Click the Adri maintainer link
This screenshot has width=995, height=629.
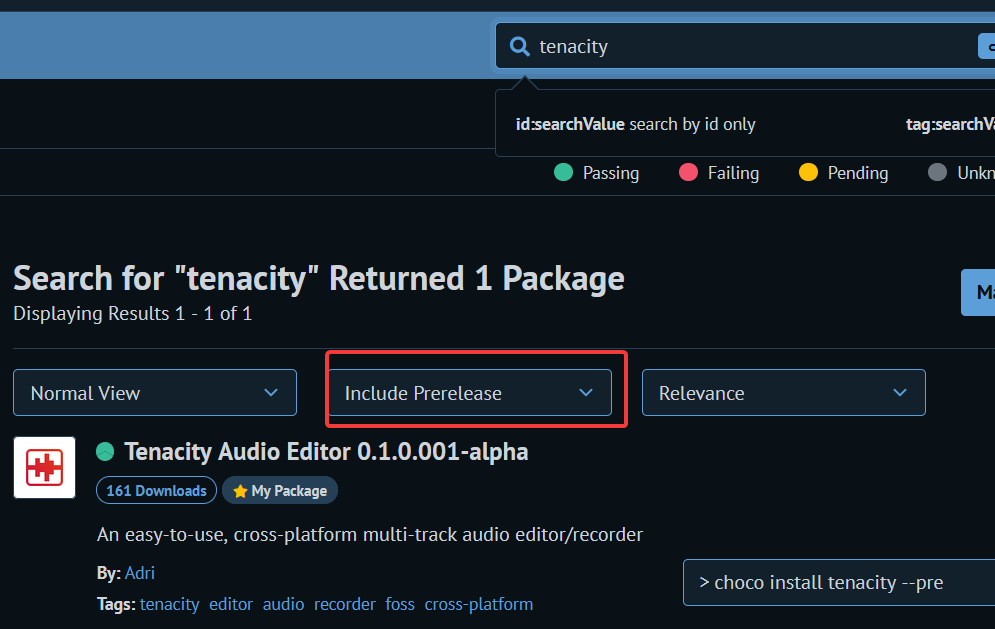point(139,572)
